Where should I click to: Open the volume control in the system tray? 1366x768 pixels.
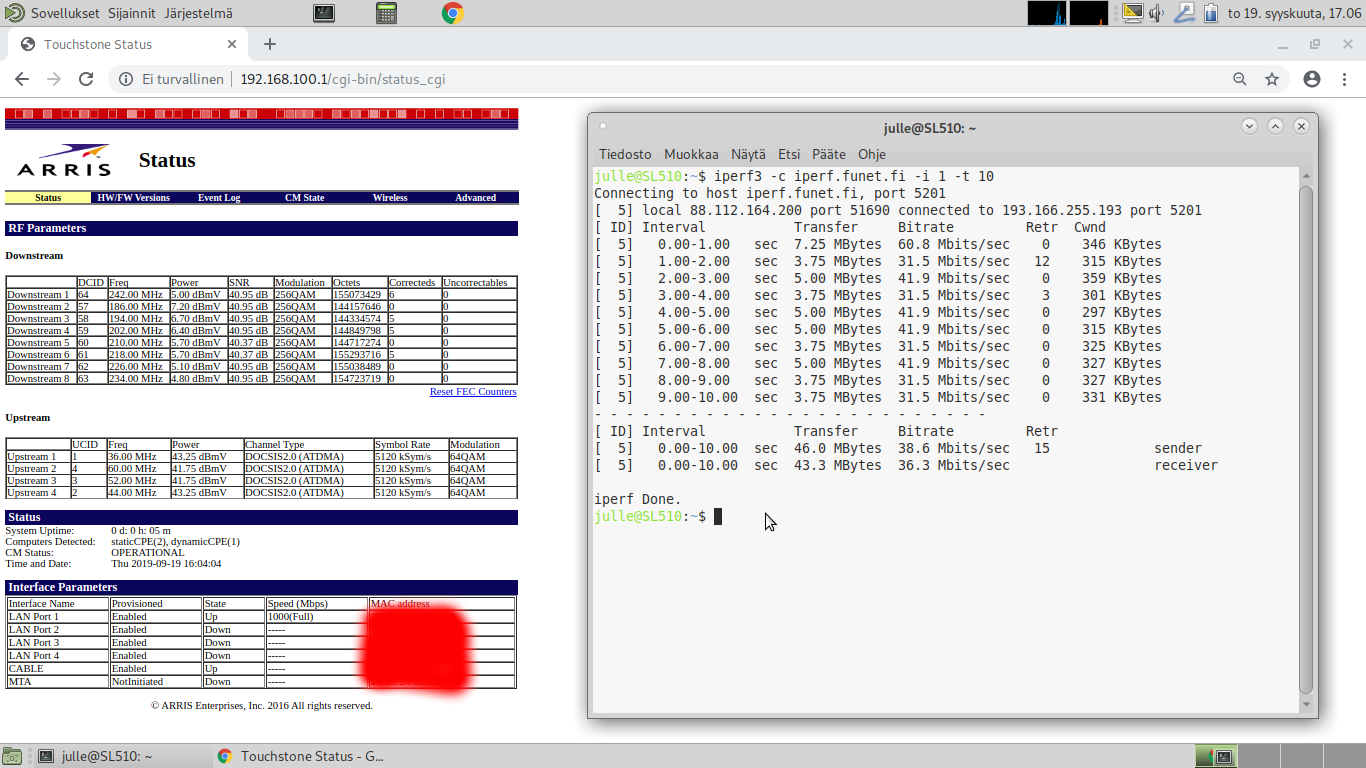[1157, 13]
